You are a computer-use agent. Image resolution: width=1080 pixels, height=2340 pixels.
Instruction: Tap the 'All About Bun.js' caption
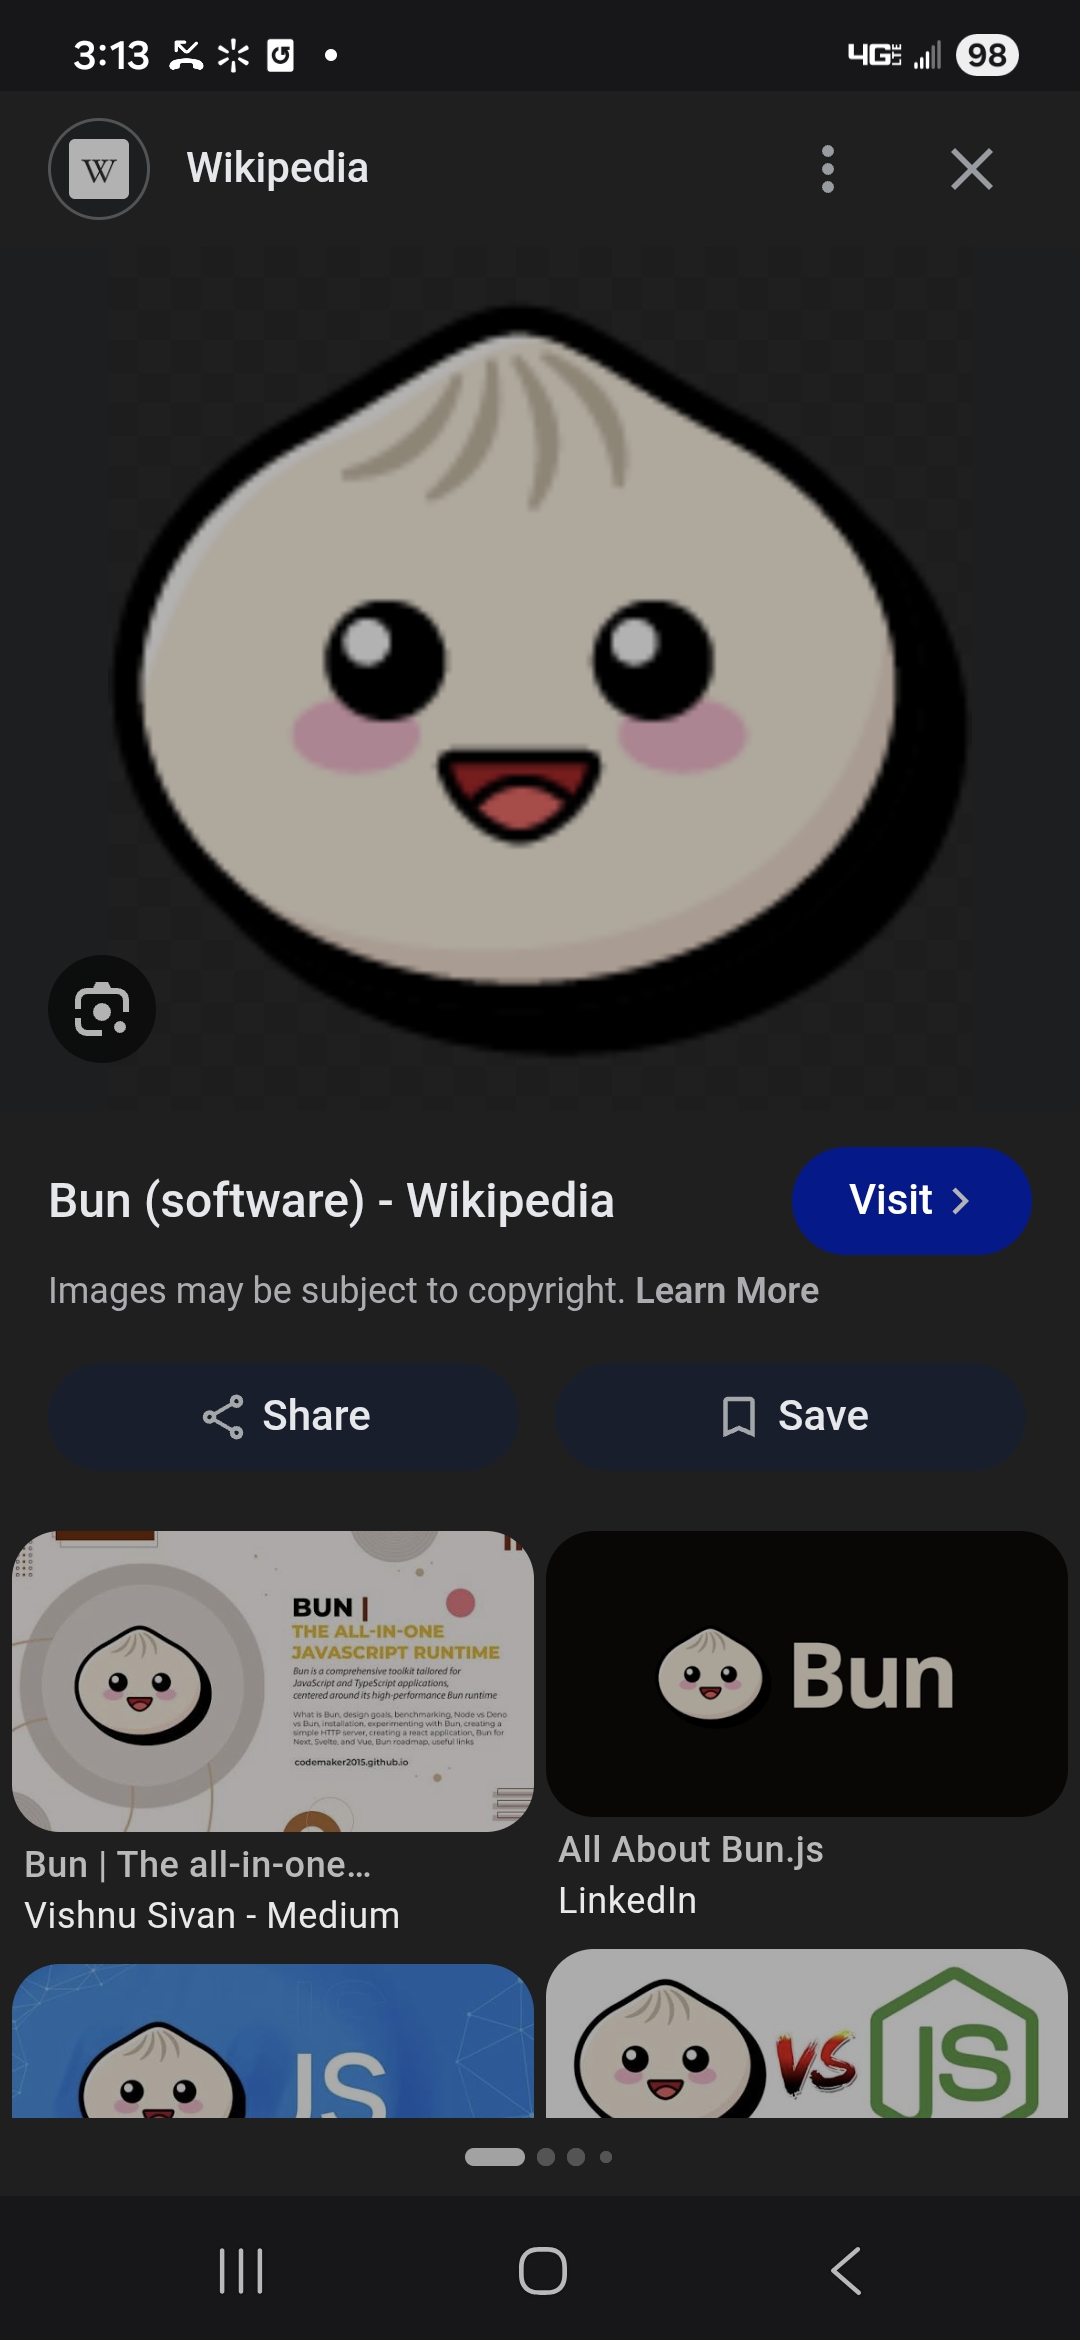tap(691, 1850)
